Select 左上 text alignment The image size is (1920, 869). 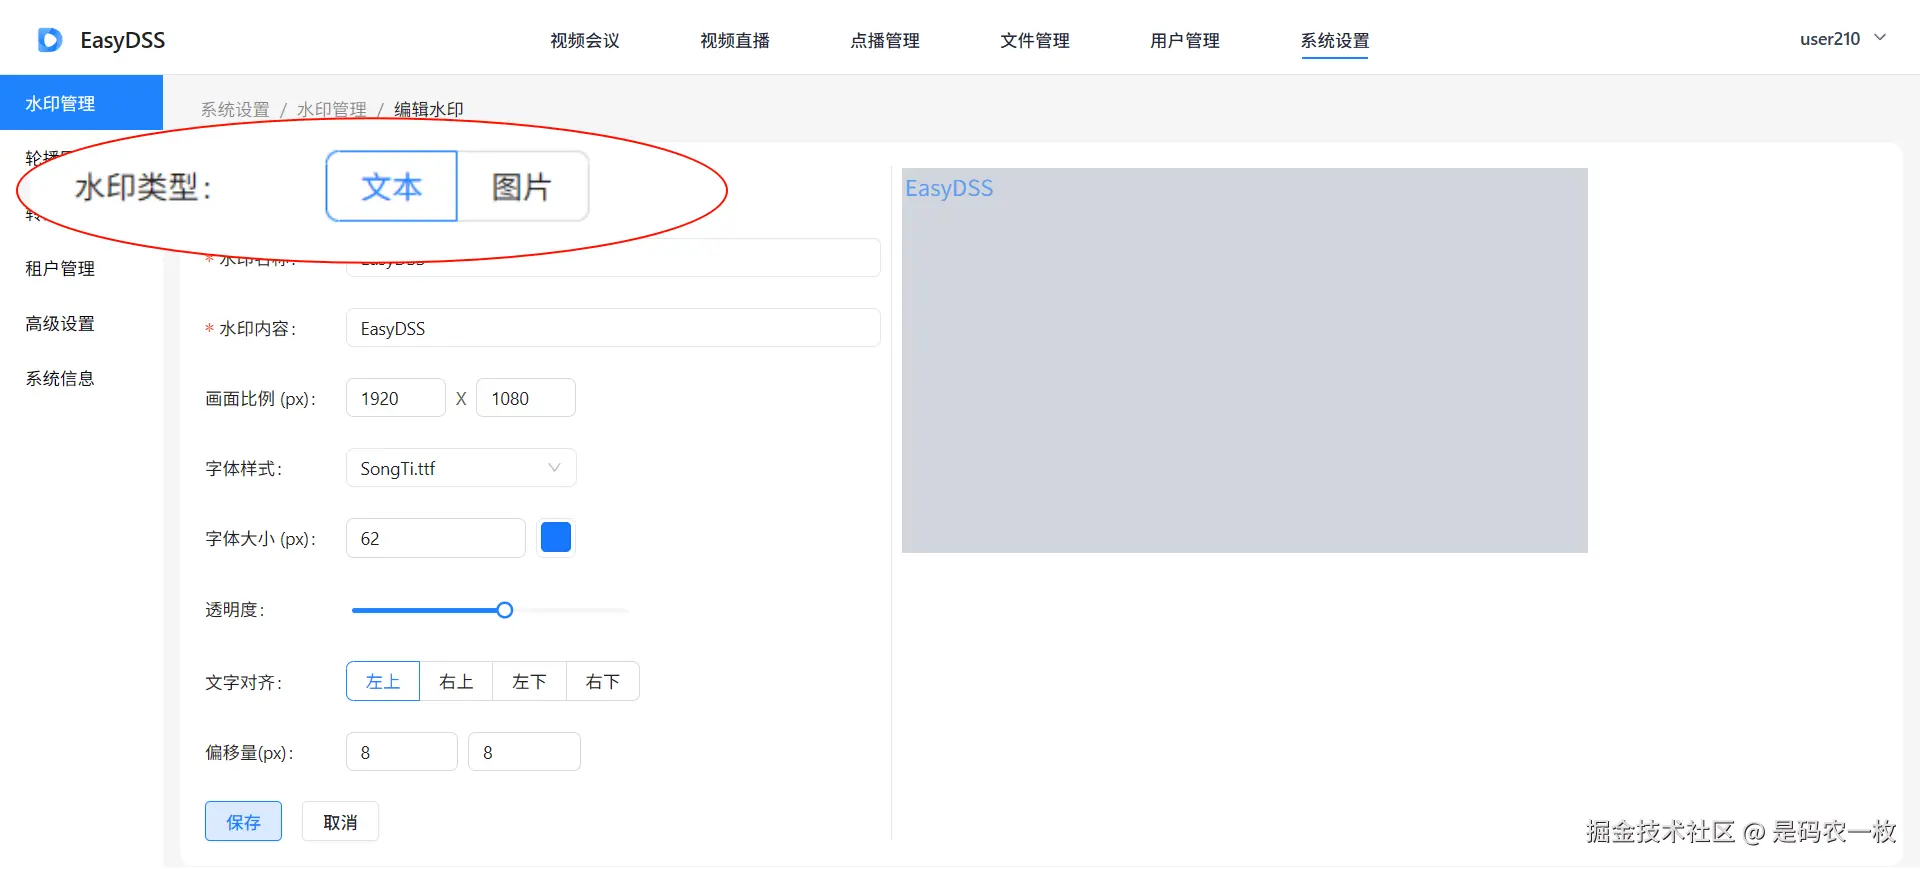point(383,681)
